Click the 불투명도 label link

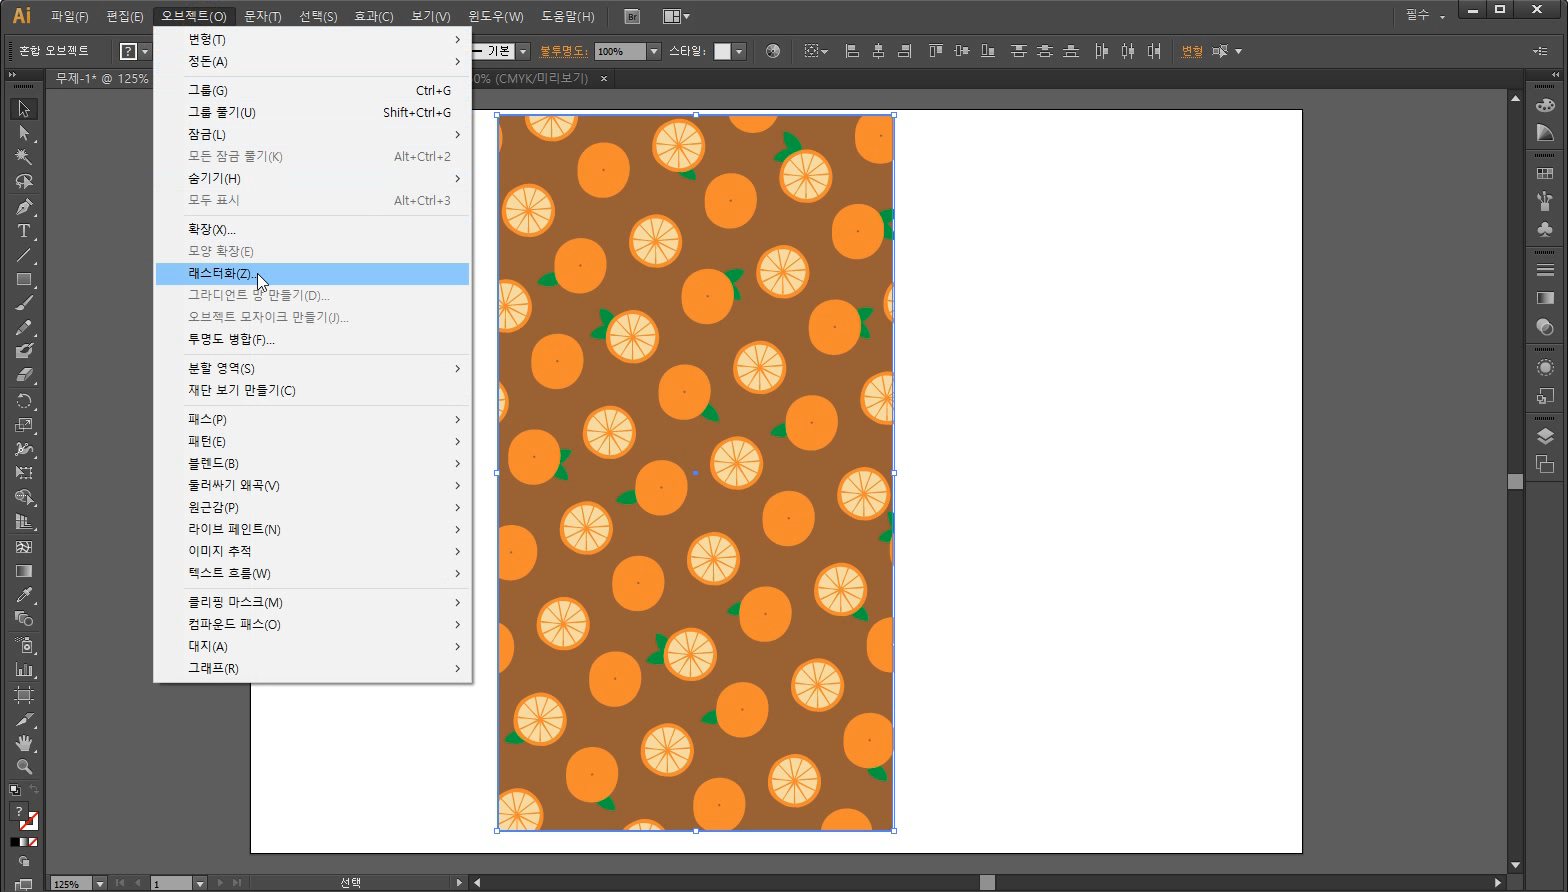pyautogui.click(x=564, y=51)
